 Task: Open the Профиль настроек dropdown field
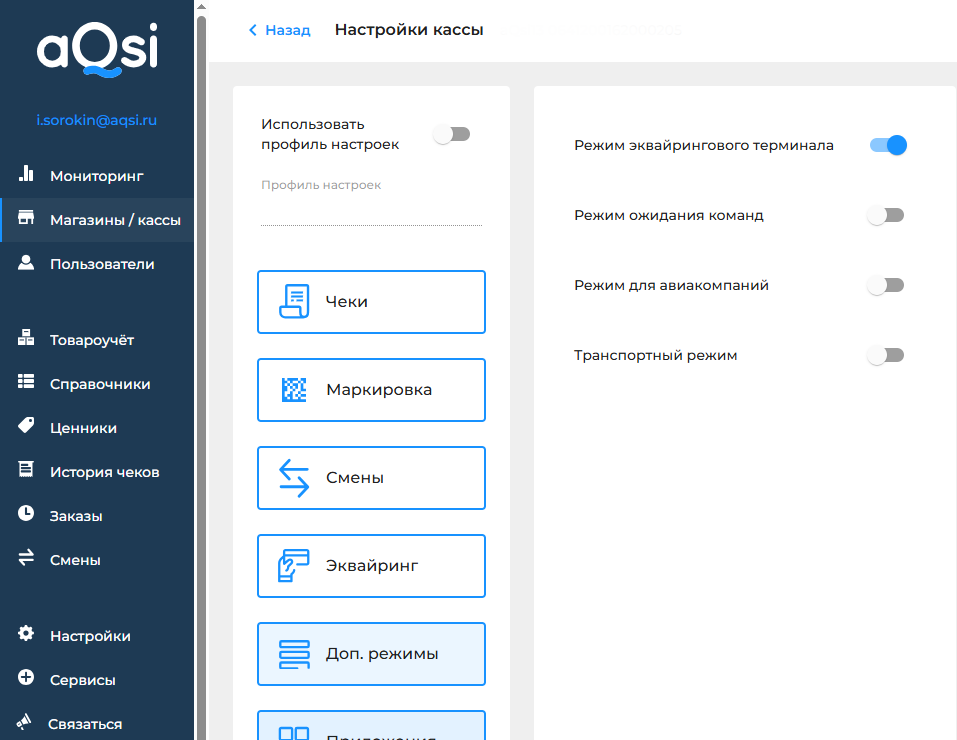[371, 212]
